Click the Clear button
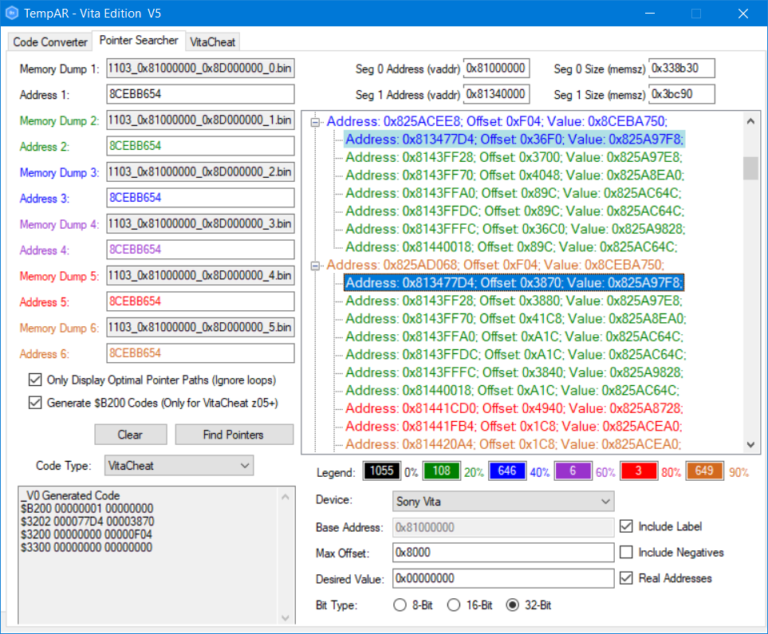This screenshot has height=634, width=768. (130, 435)
